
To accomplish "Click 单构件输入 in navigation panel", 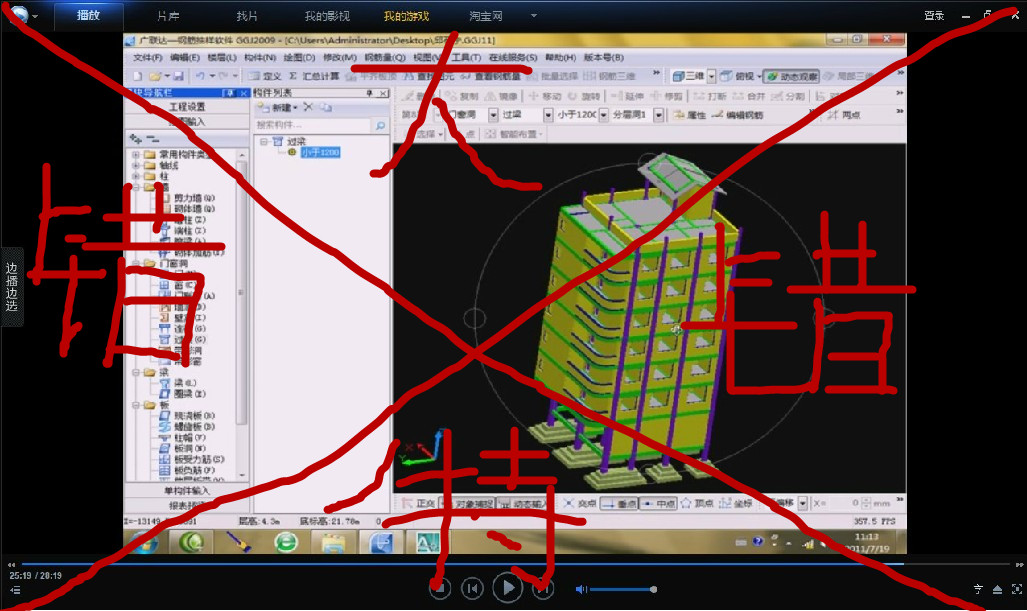I will tap(187, 491).
